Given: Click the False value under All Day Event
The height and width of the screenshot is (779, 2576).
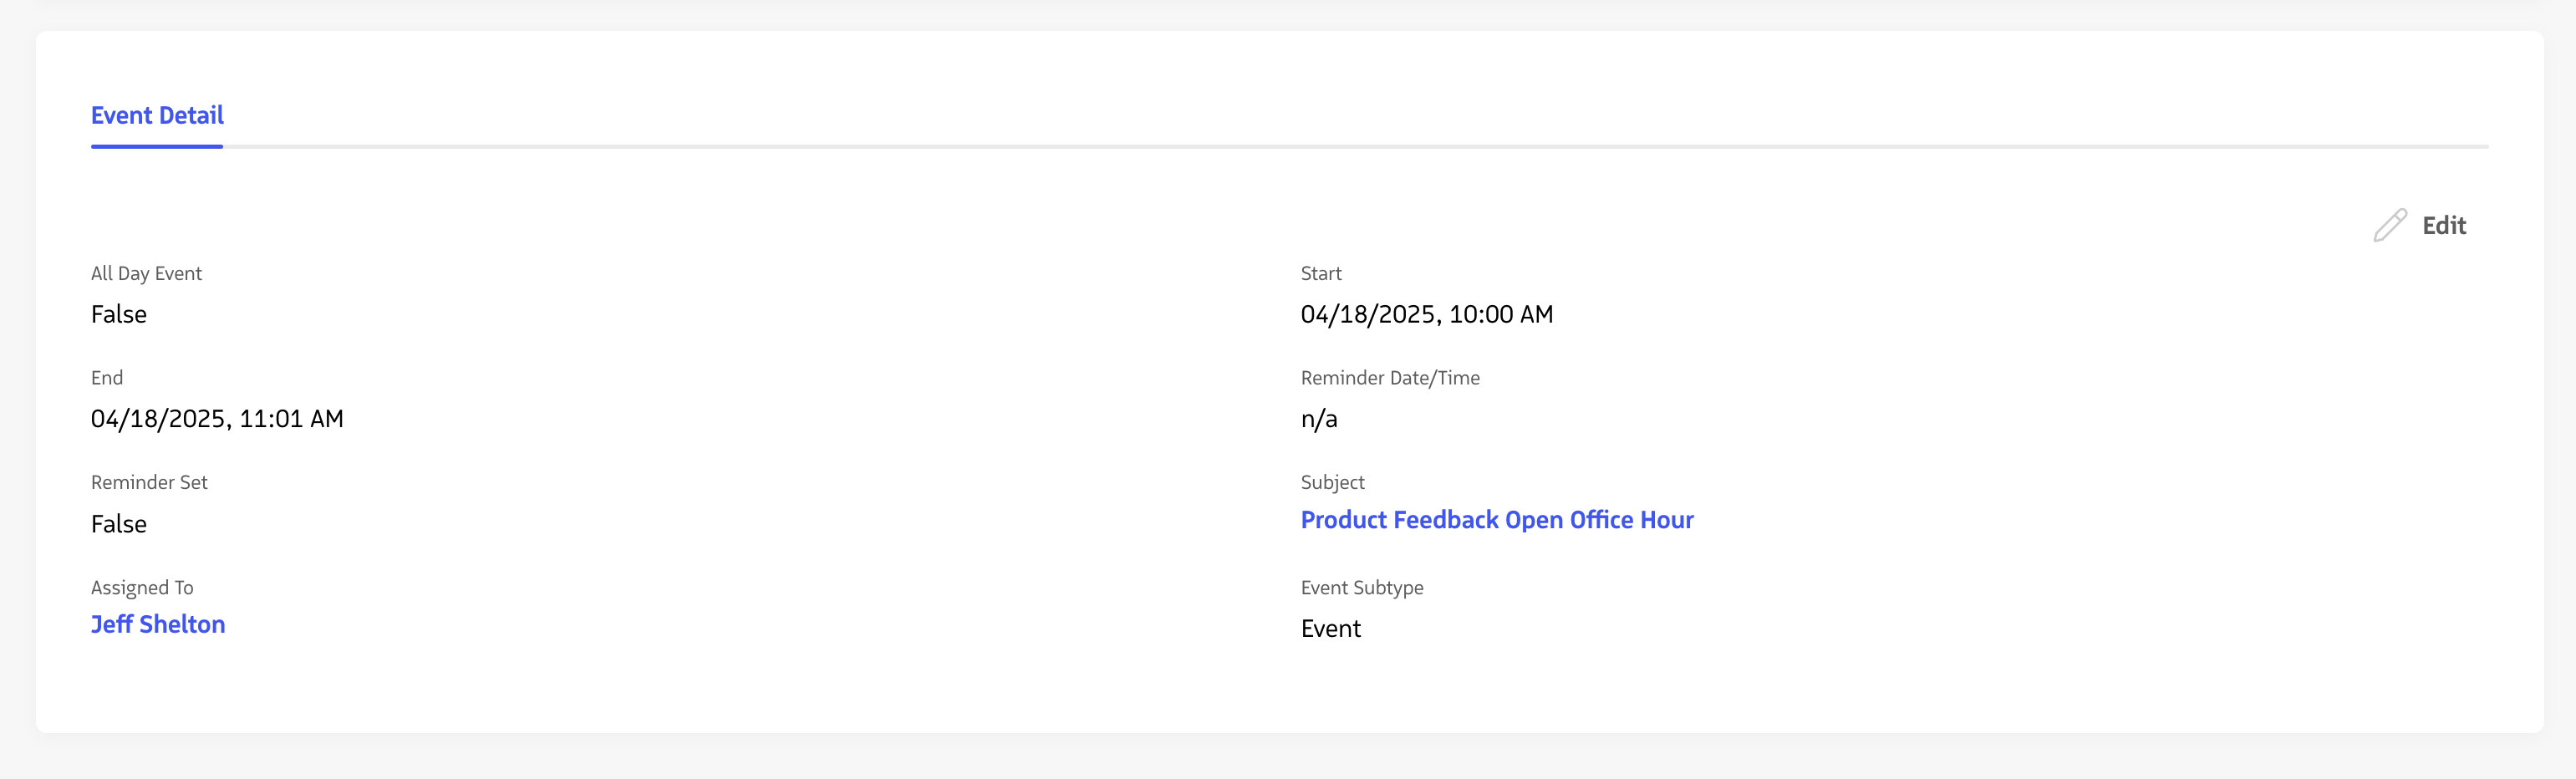Looking at the screenshot, I should [x=119, y=314].
